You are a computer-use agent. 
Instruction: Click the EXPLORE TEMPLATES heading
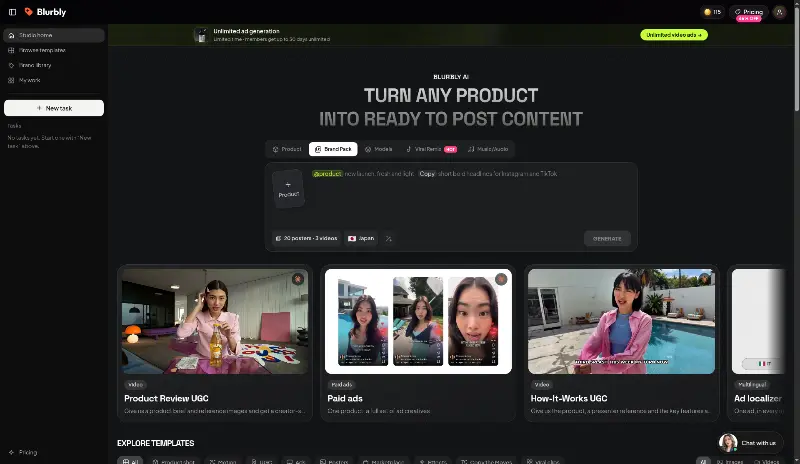(x=156, y=443)
